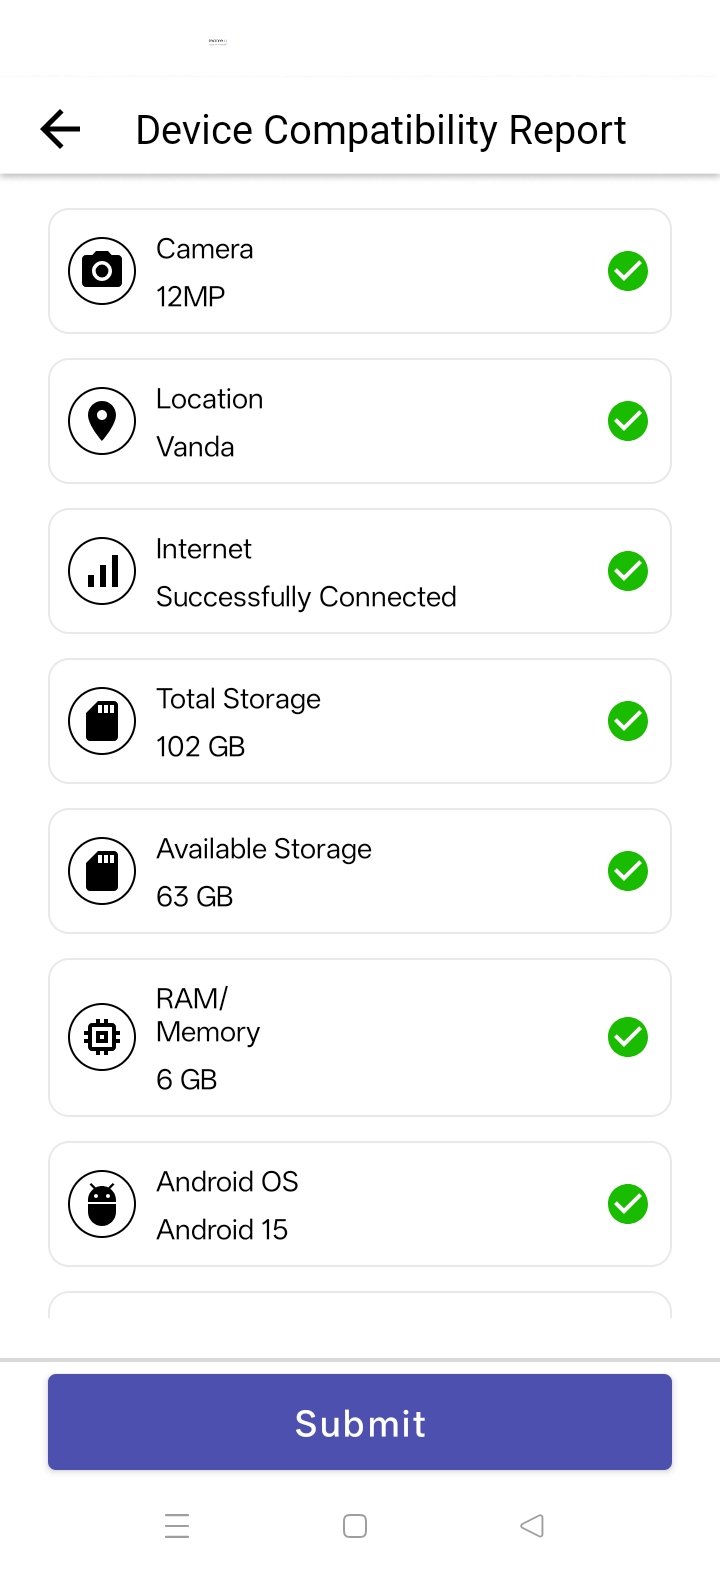The width and height of the screenshot is (720, 1570).
Task: Tap the Available Storage SD card icon
Action: [x=102, y=871]
